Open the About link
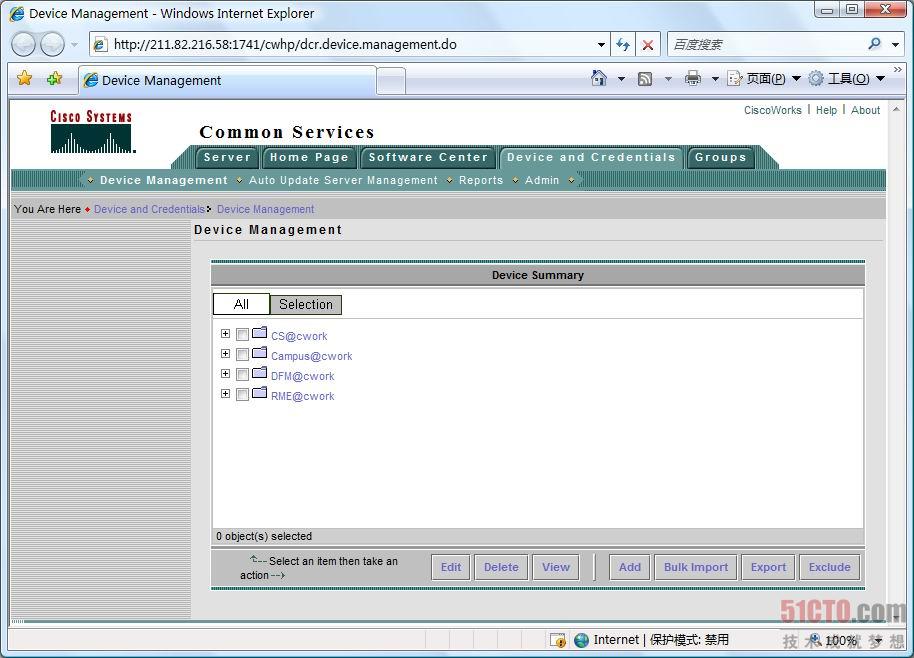This screenshot has width=914, height=658. click(x=866, y=110)
